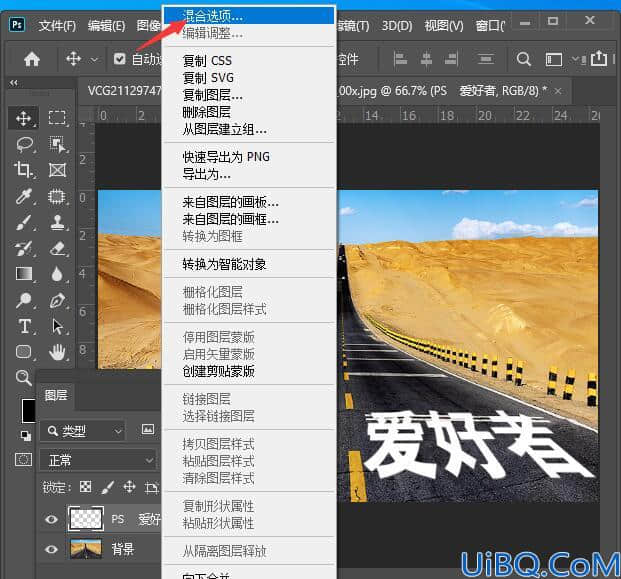Choose 复制 CSS in the context menu

coord(249,61)
